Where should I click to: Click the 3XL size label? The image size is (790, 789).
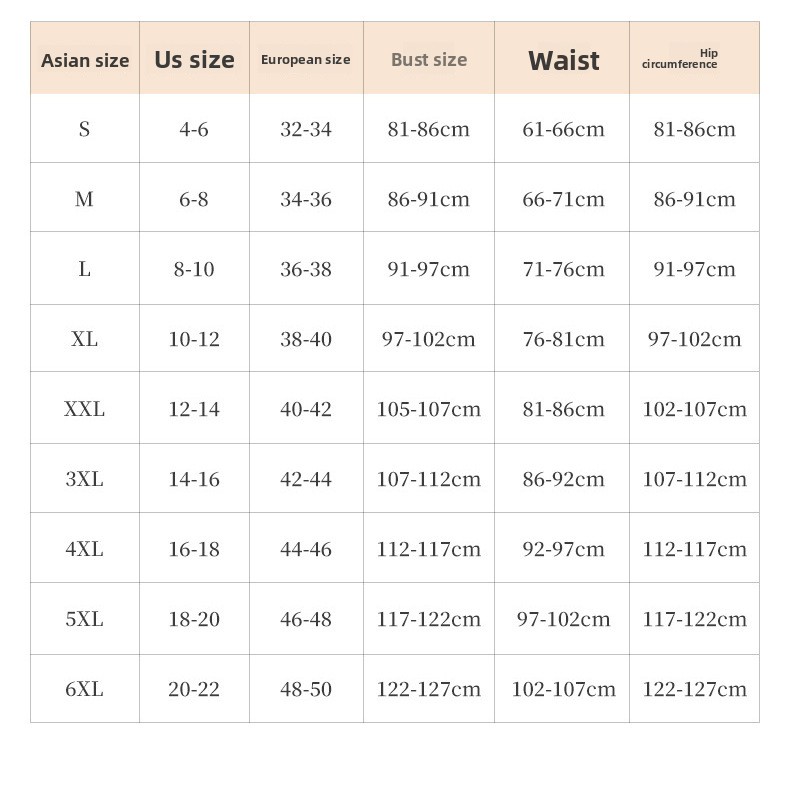coord(84,479)
